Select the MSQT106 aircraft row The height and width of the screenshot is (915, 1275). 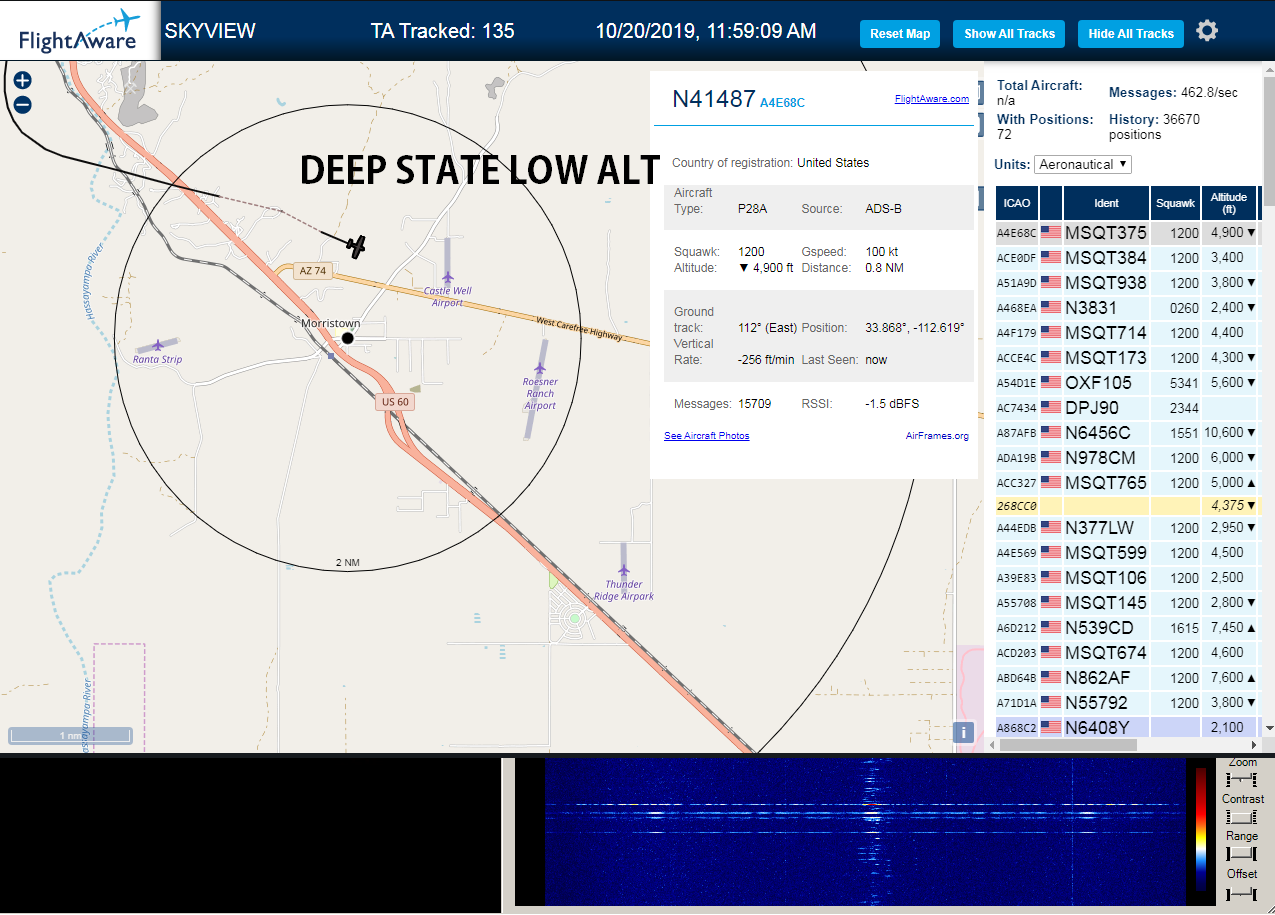tap(1127, 578)
